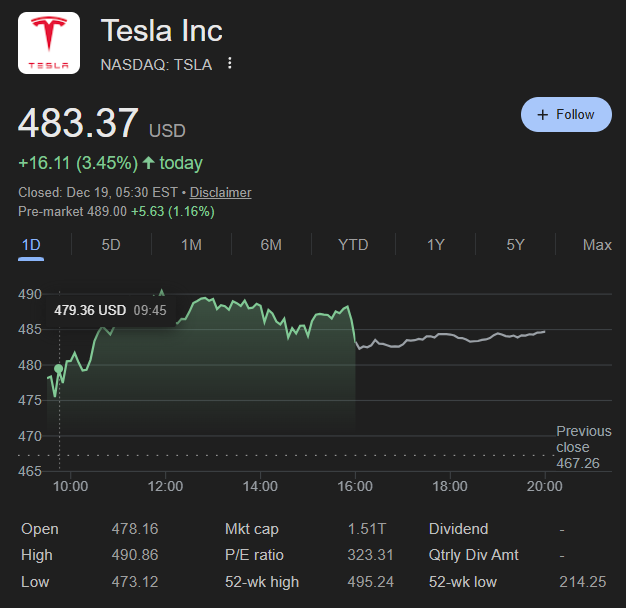Switch to the 5Y chart tab
The width and height of the screenshot is (626, 608).
[x=515, y=245]
